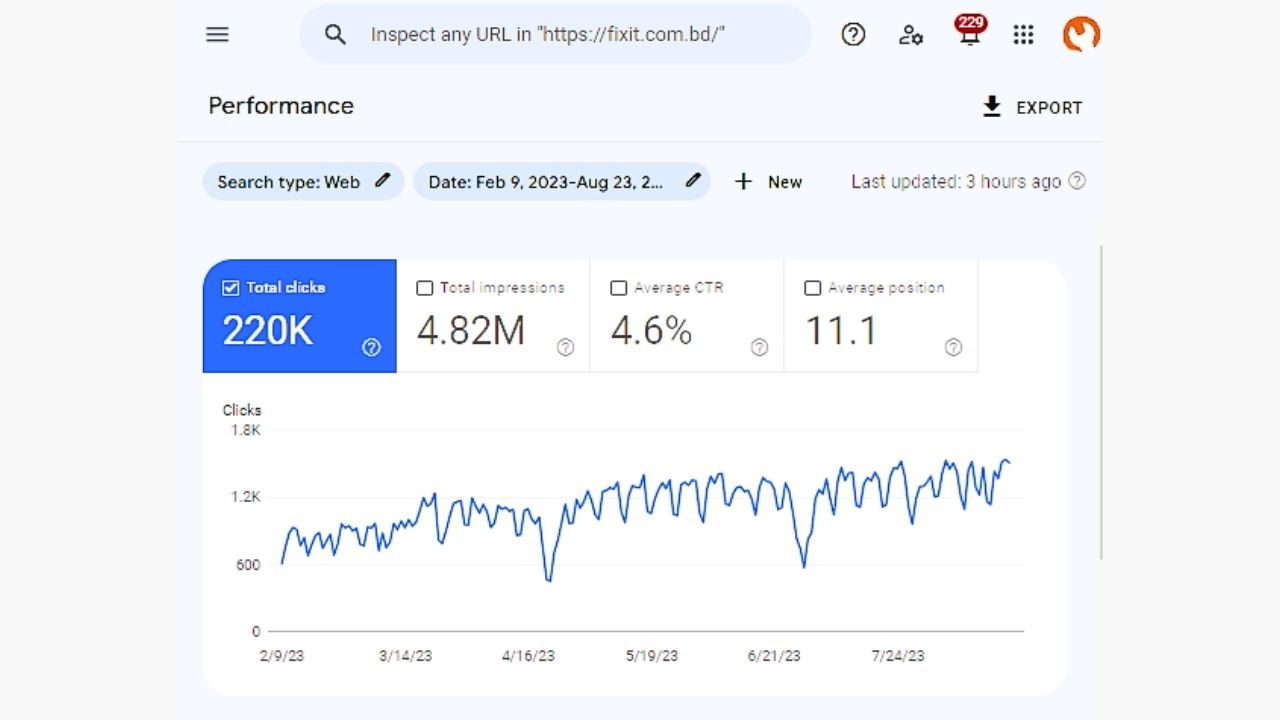The width and height of the screenshot is (1280, 720).
Task: Open help icon in Average CTR card
Action: pos(759,347)
